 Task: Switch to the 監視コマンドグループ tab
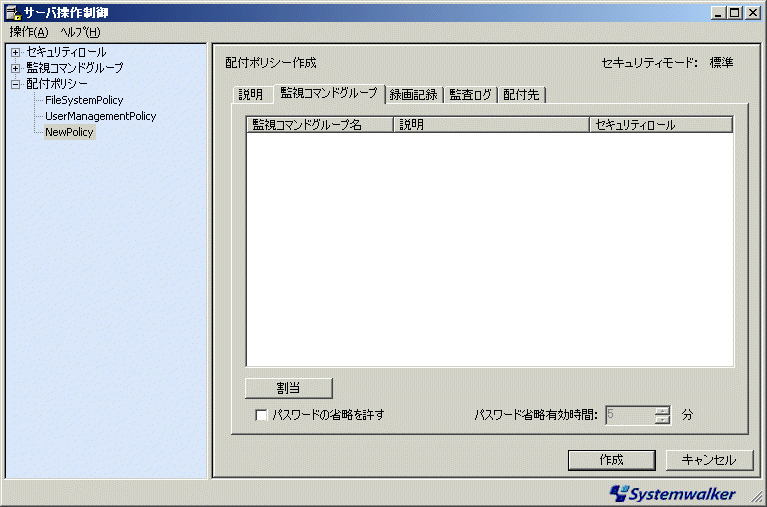[x=329, y=93]
